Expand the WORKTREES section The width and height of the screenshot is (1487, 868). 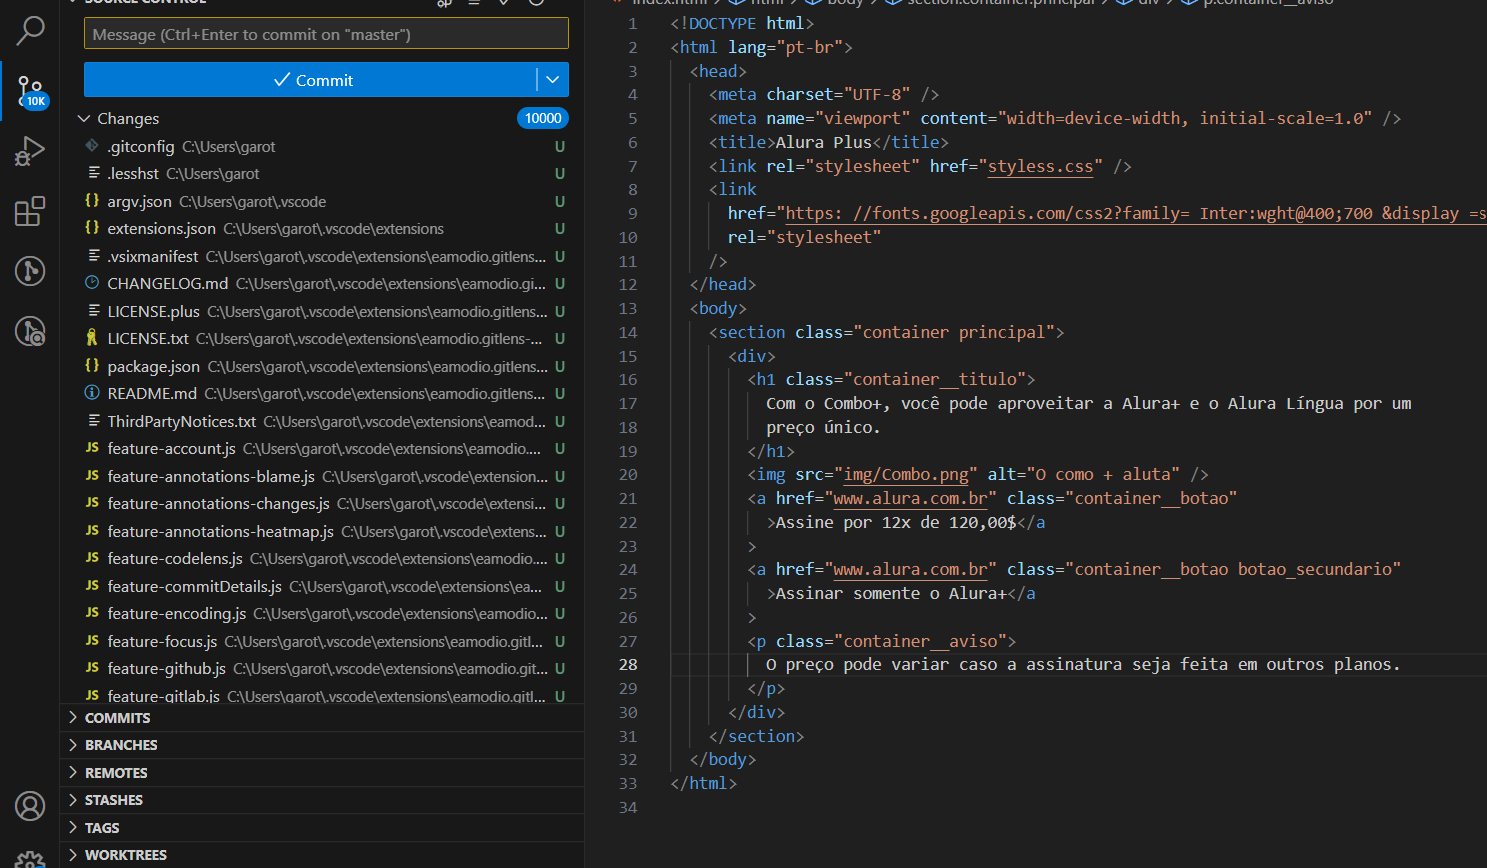(322, 855)
